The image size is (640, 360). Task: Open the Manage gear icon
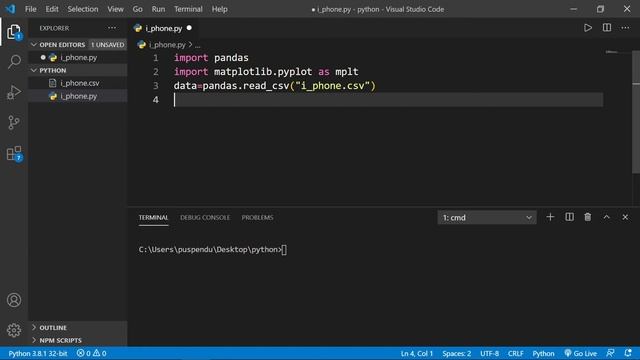[x=14, y=330]
